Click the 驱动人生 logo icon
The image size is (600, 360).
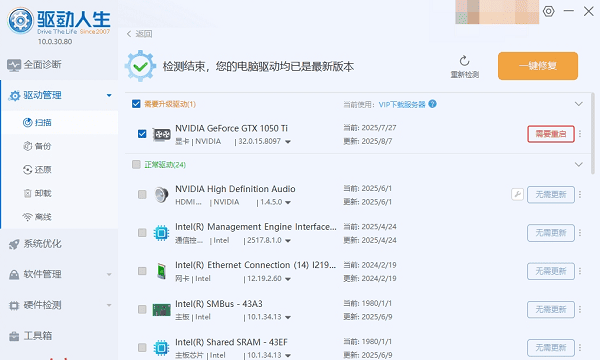click(x=21, y=20)
